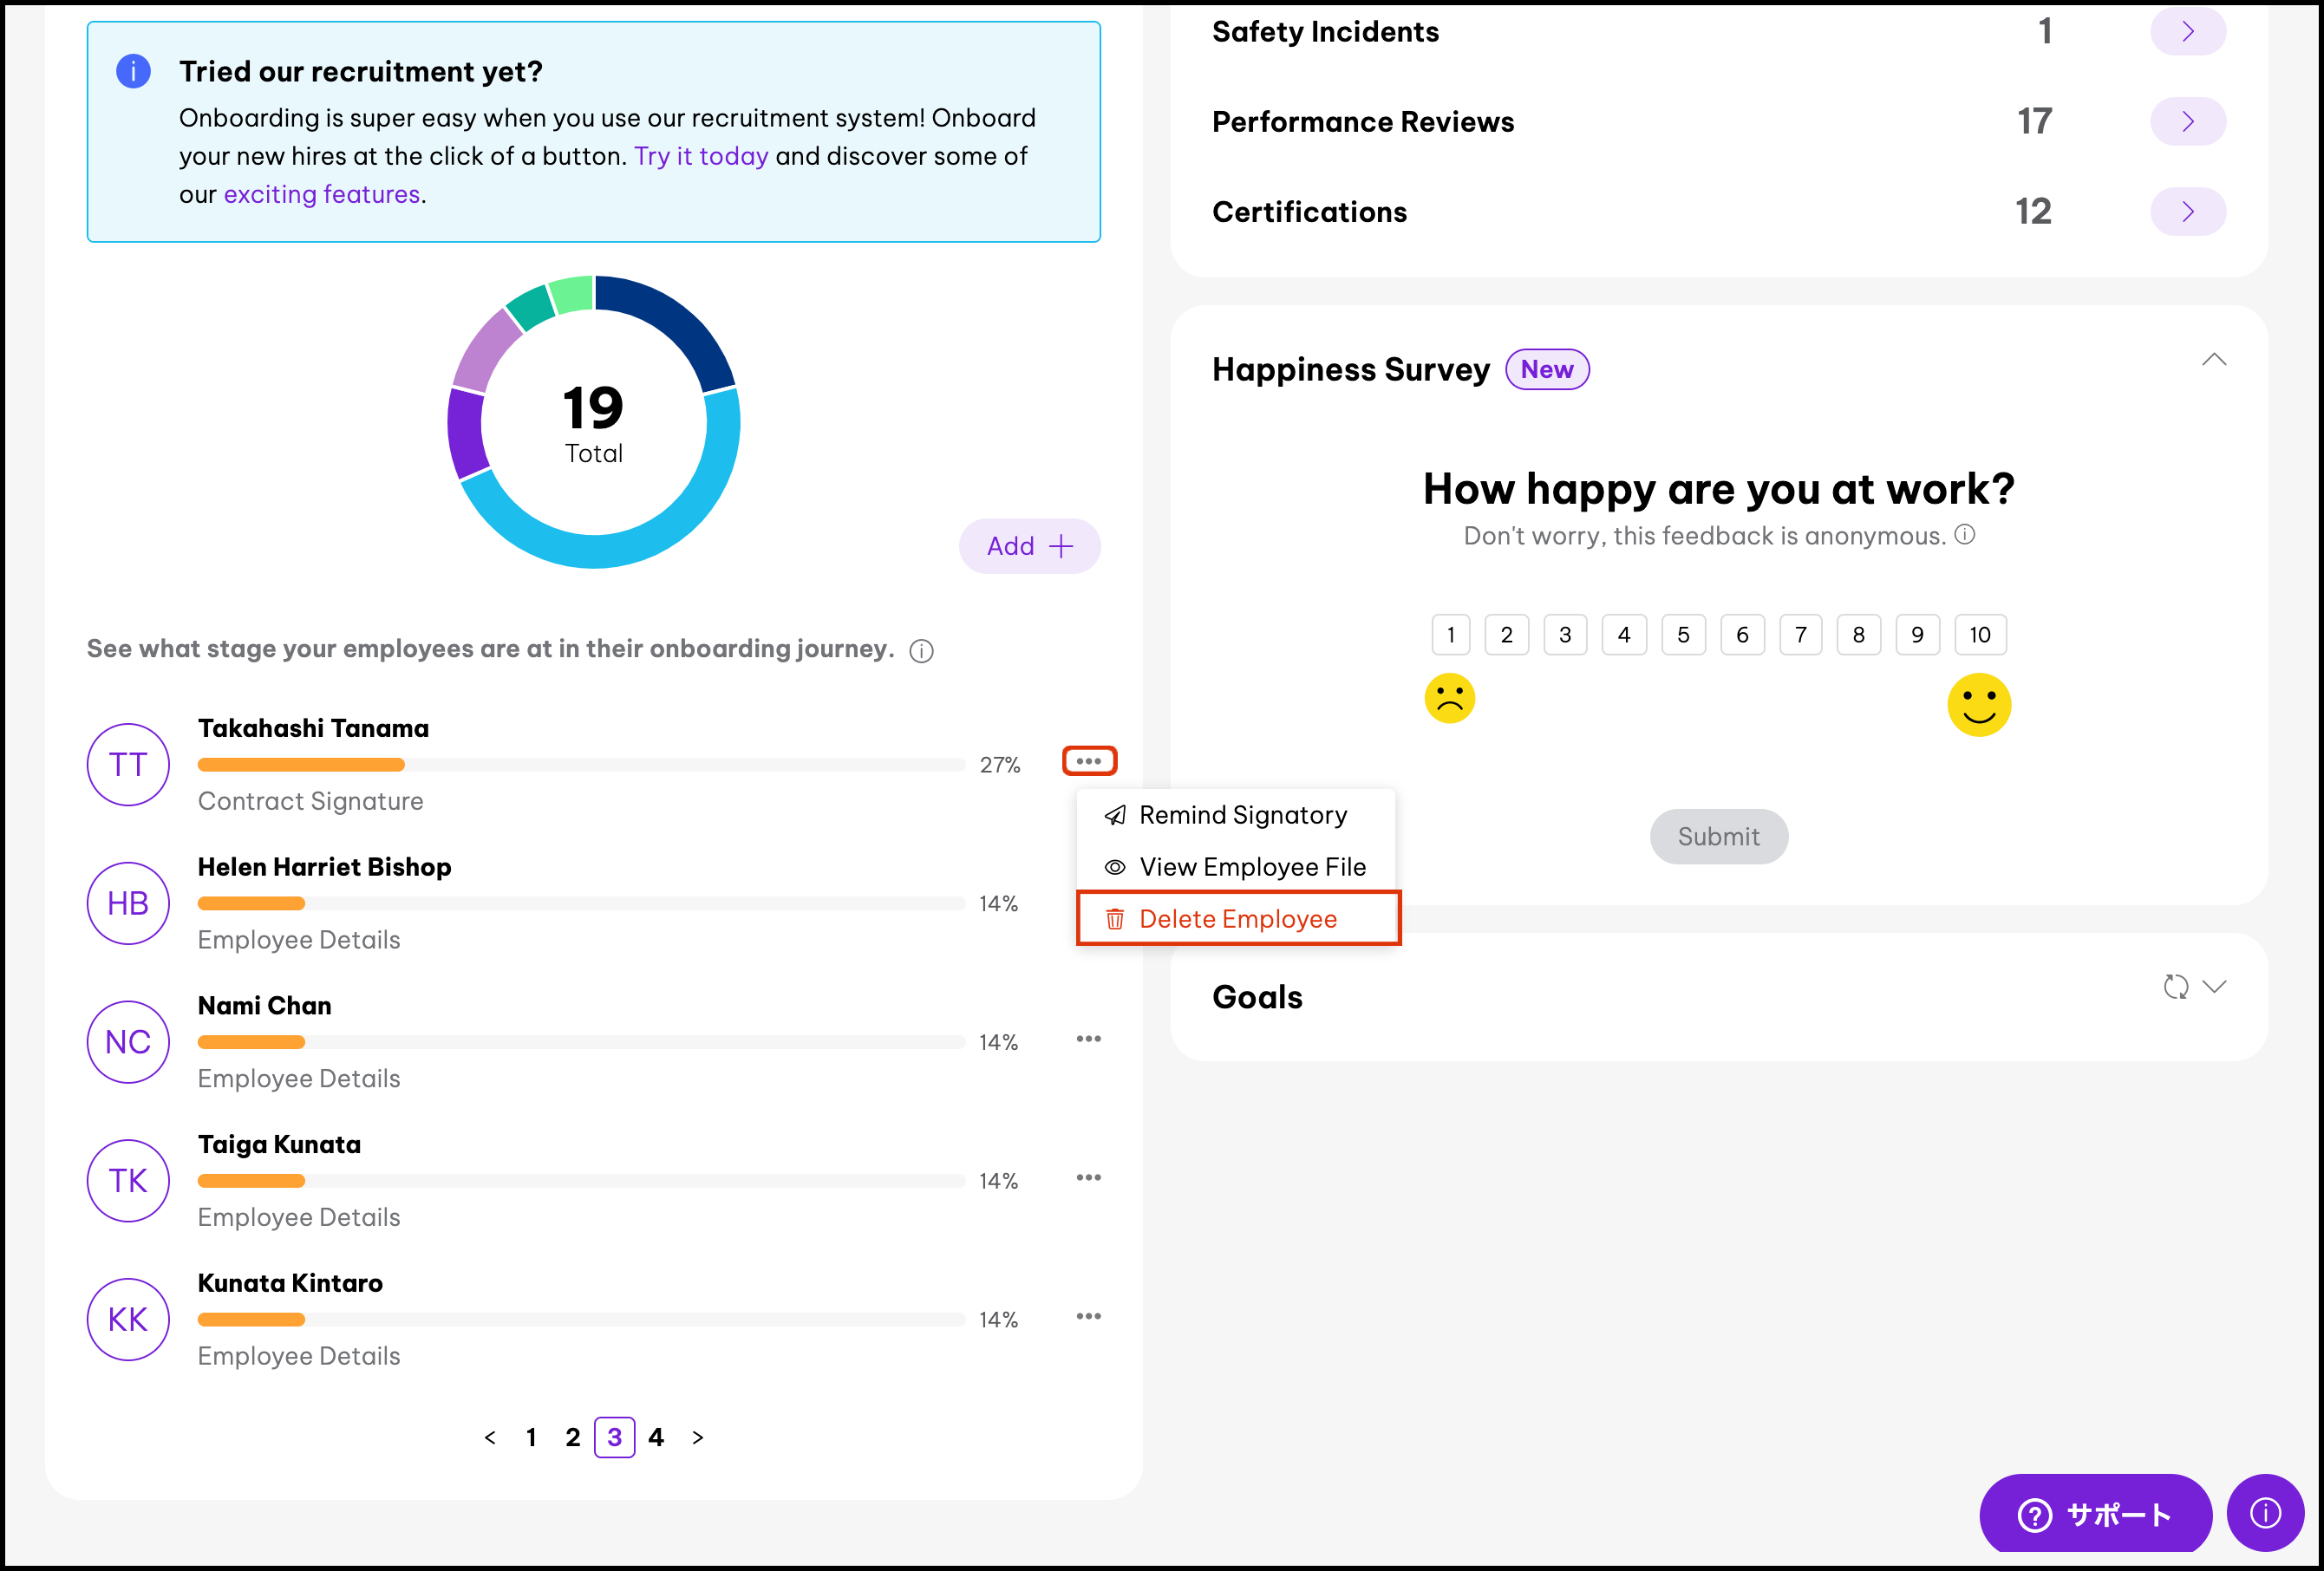Open options menu for Takahashi Tanama
Image resolution: width=2324 pixels, height=1571 pixels.
1088,761
